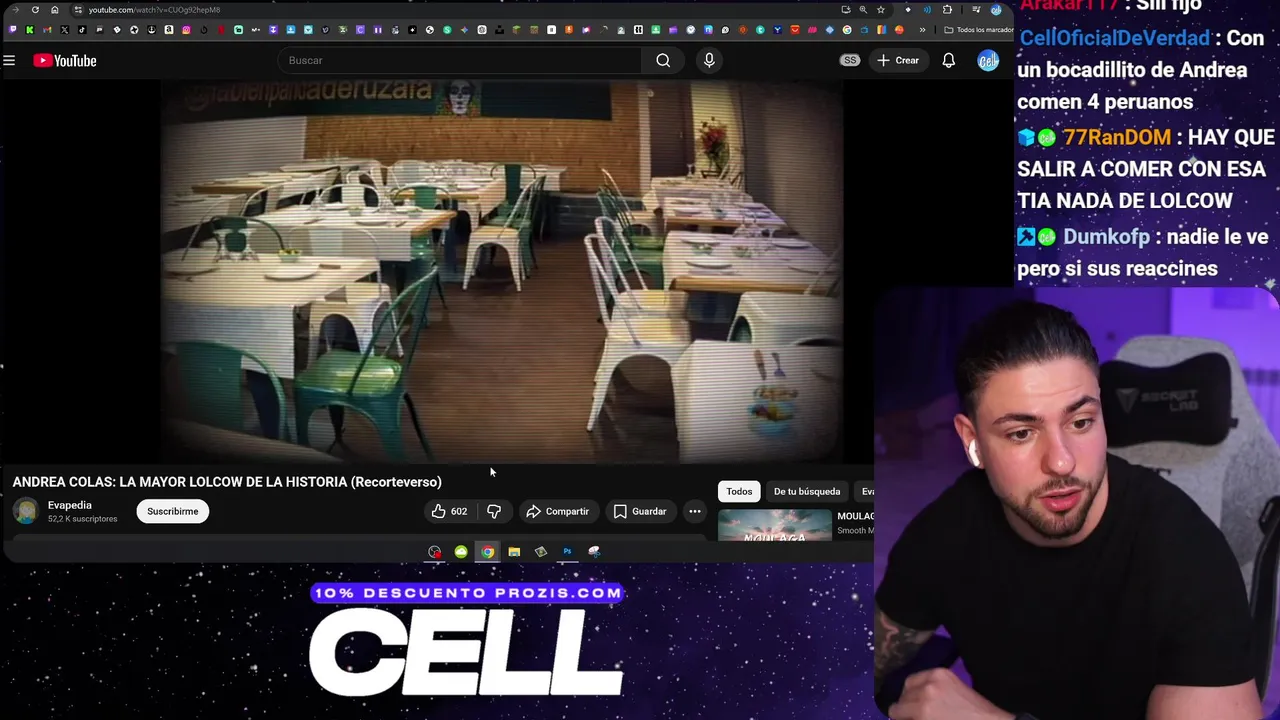Start voice search with the microphone

tap(709, 60)
